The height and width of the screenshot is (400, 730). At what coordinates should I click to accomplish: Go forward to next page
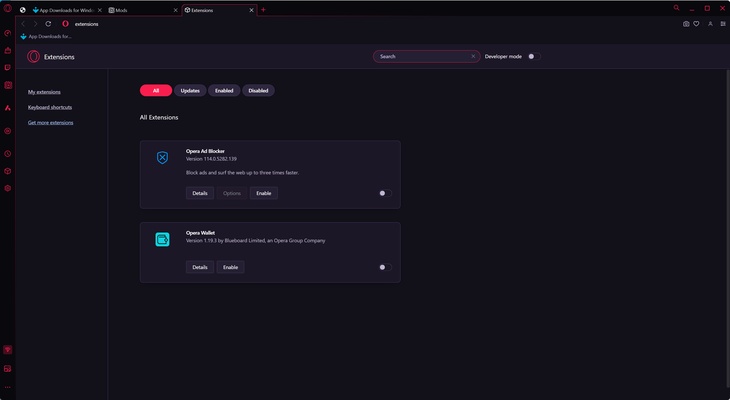35,24
